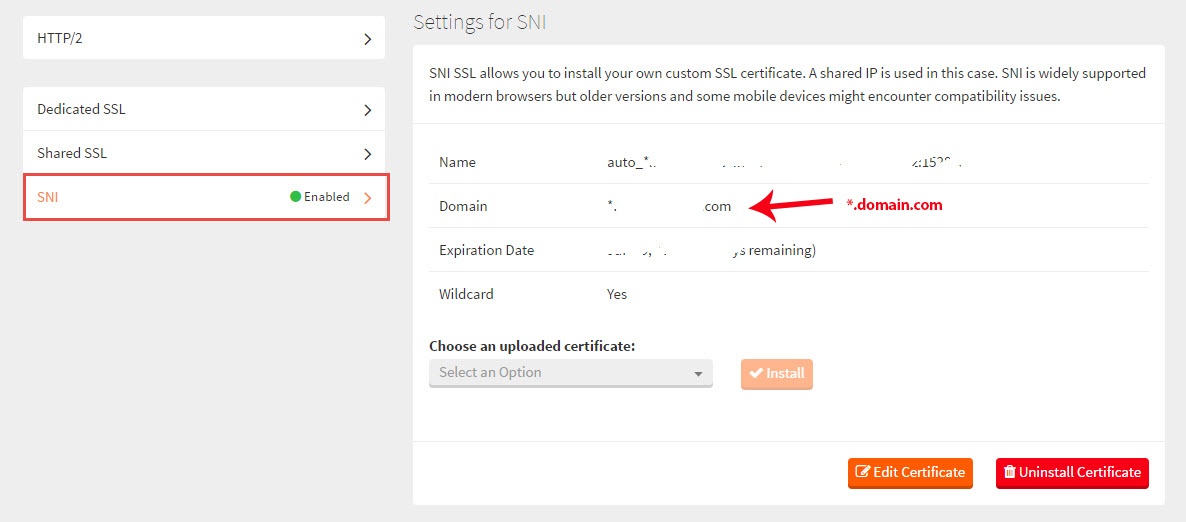Screen dimensions: 1186x522
Task: Open the Select an Option certificate dropdown
Action: point(570,373)
